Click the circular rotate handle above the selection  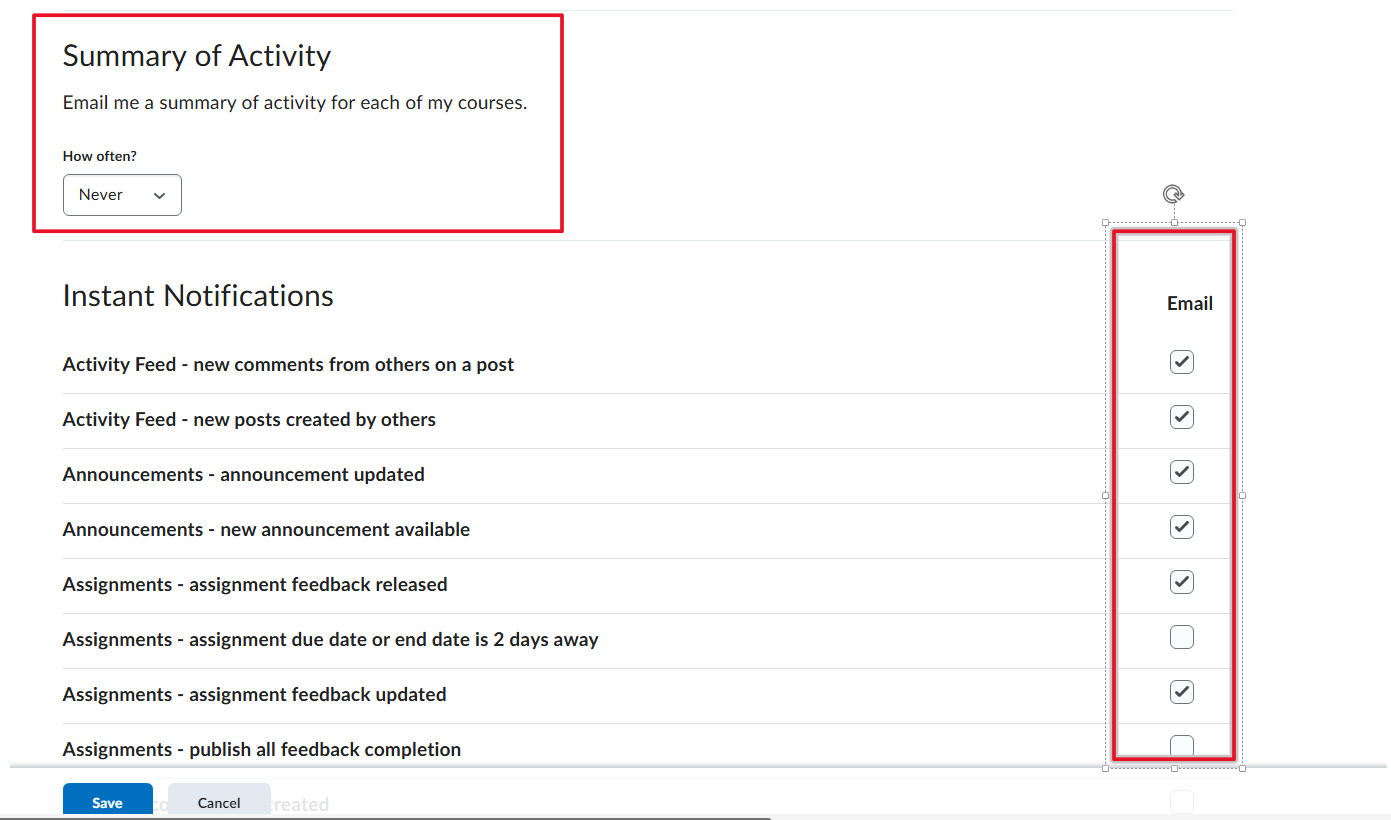1174,194
